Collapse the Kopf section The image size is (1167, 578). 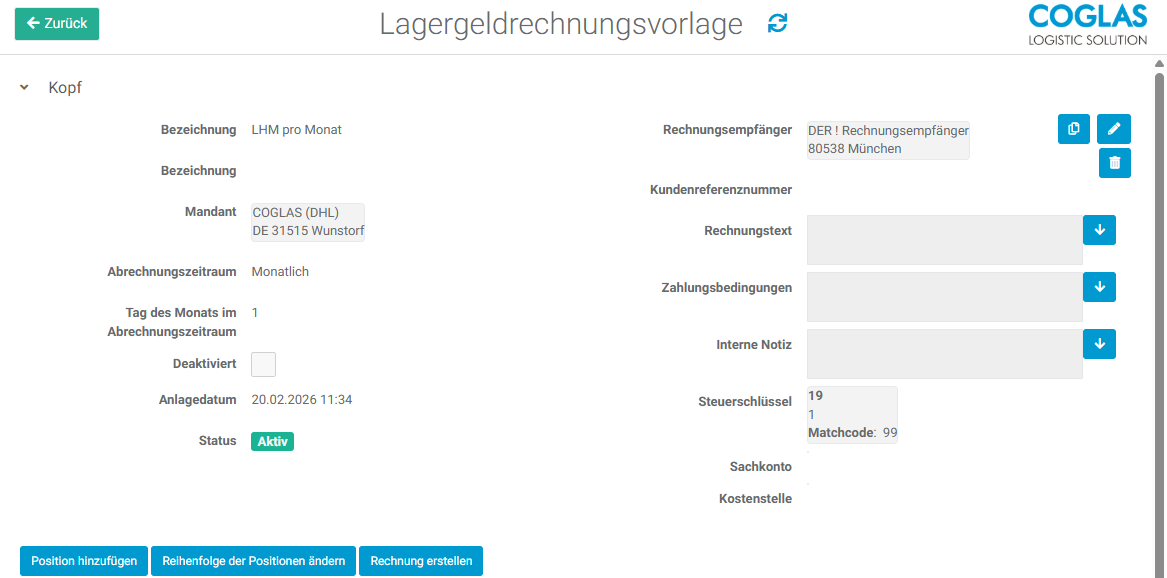24,87
